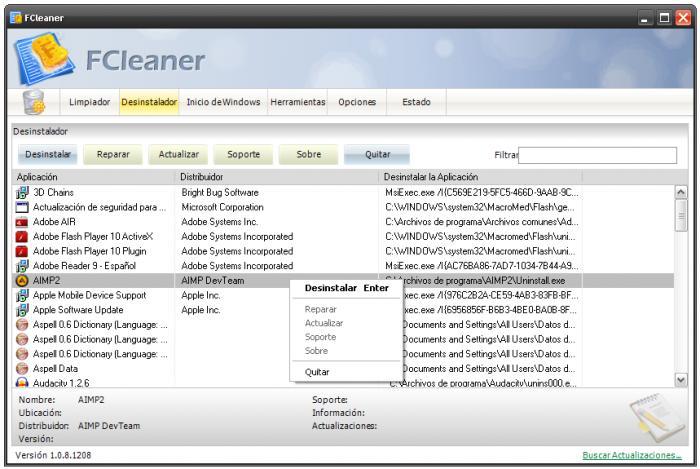This screenshot has height=469, width=700.
Task: Click the Bright Bug Software distributor cell
Action: pos(220,193)
